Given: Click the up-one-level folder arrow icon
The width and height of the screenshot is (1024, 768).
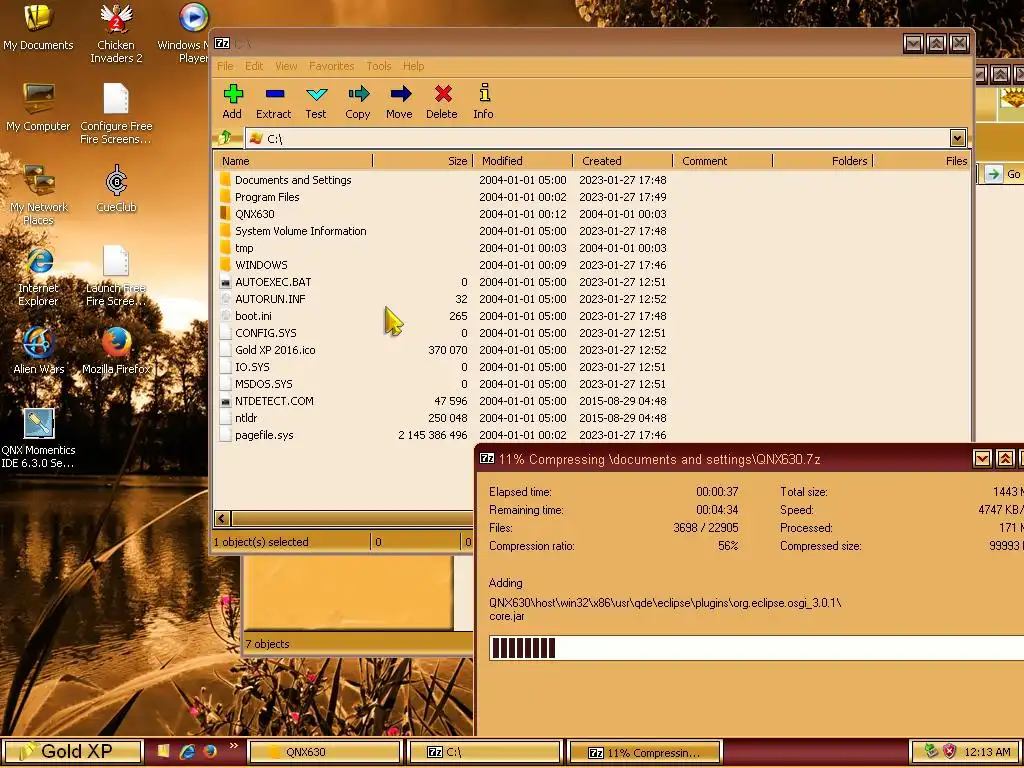Looking at the screenshot, I should 226,137.
